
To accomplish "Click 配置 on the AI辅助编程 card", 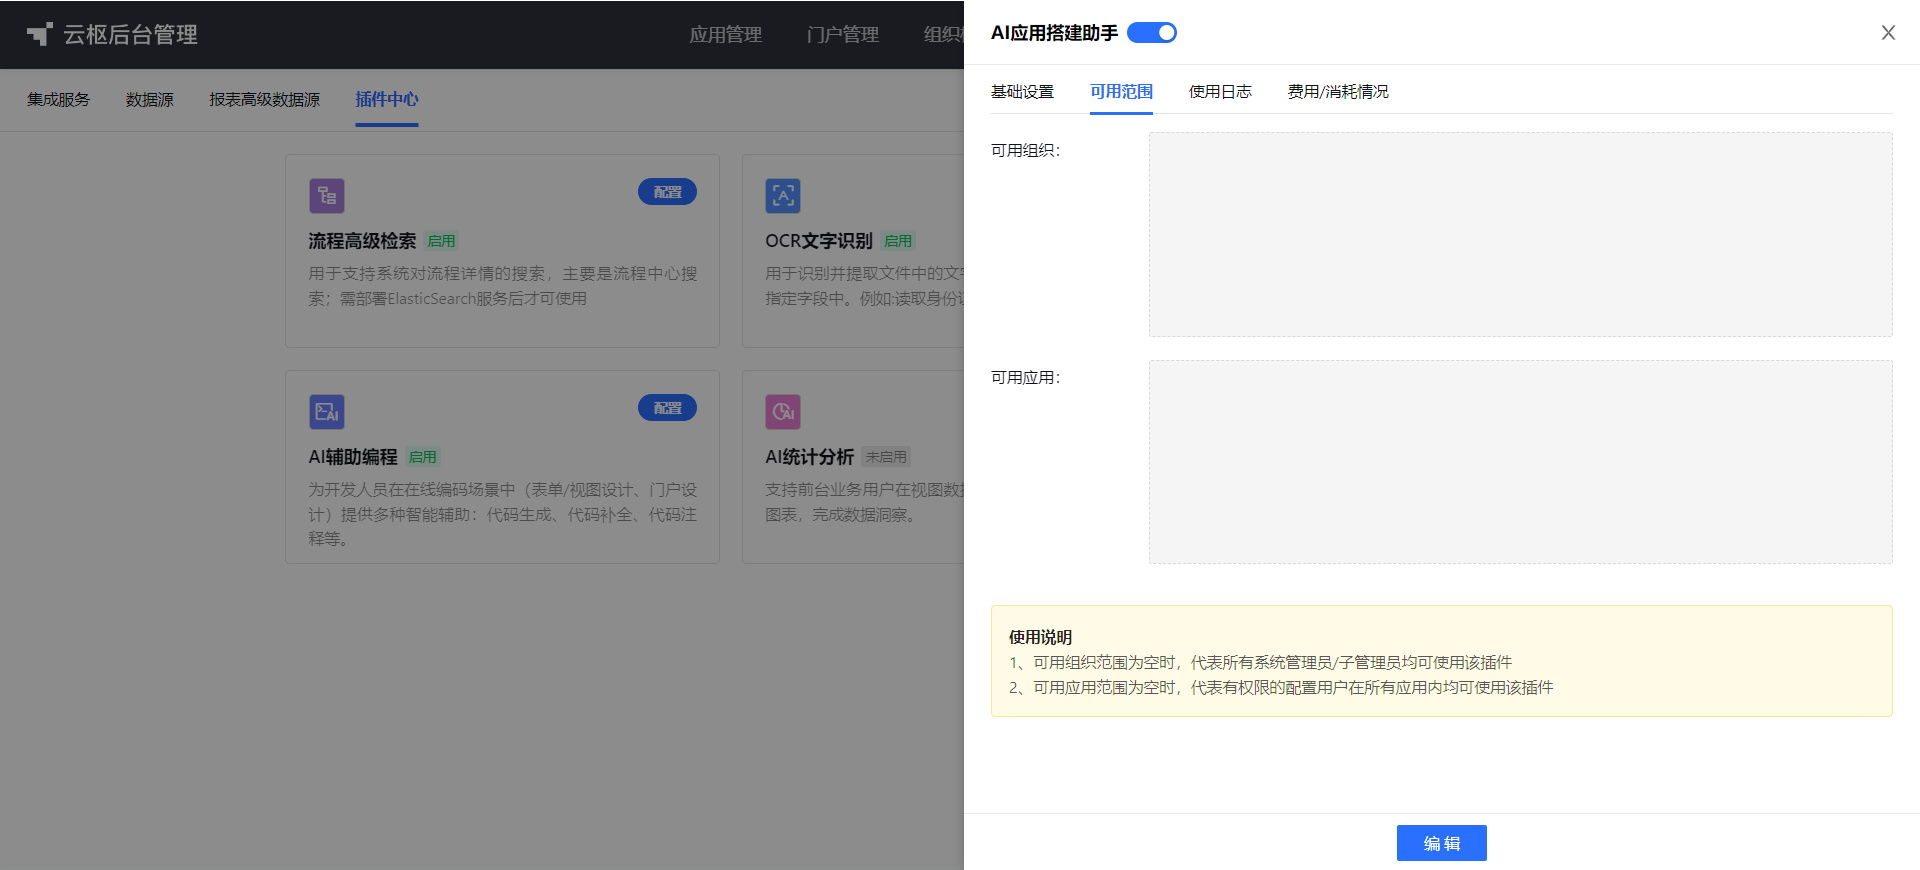I will pyautogui.click(x=668, y=408).
